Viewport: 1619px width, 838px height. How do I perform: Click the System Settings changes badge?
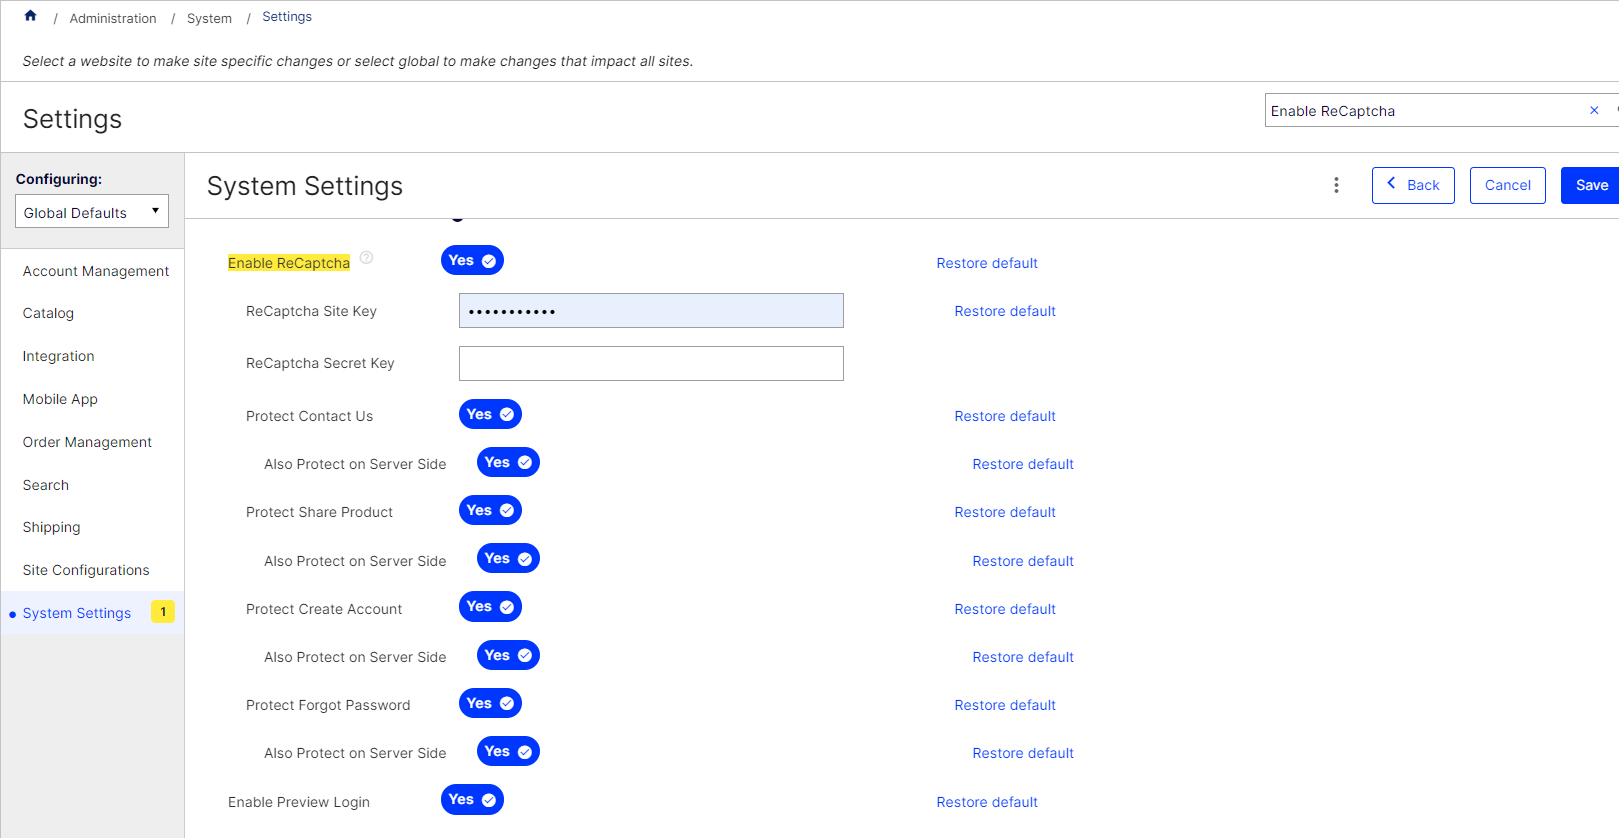163,611
